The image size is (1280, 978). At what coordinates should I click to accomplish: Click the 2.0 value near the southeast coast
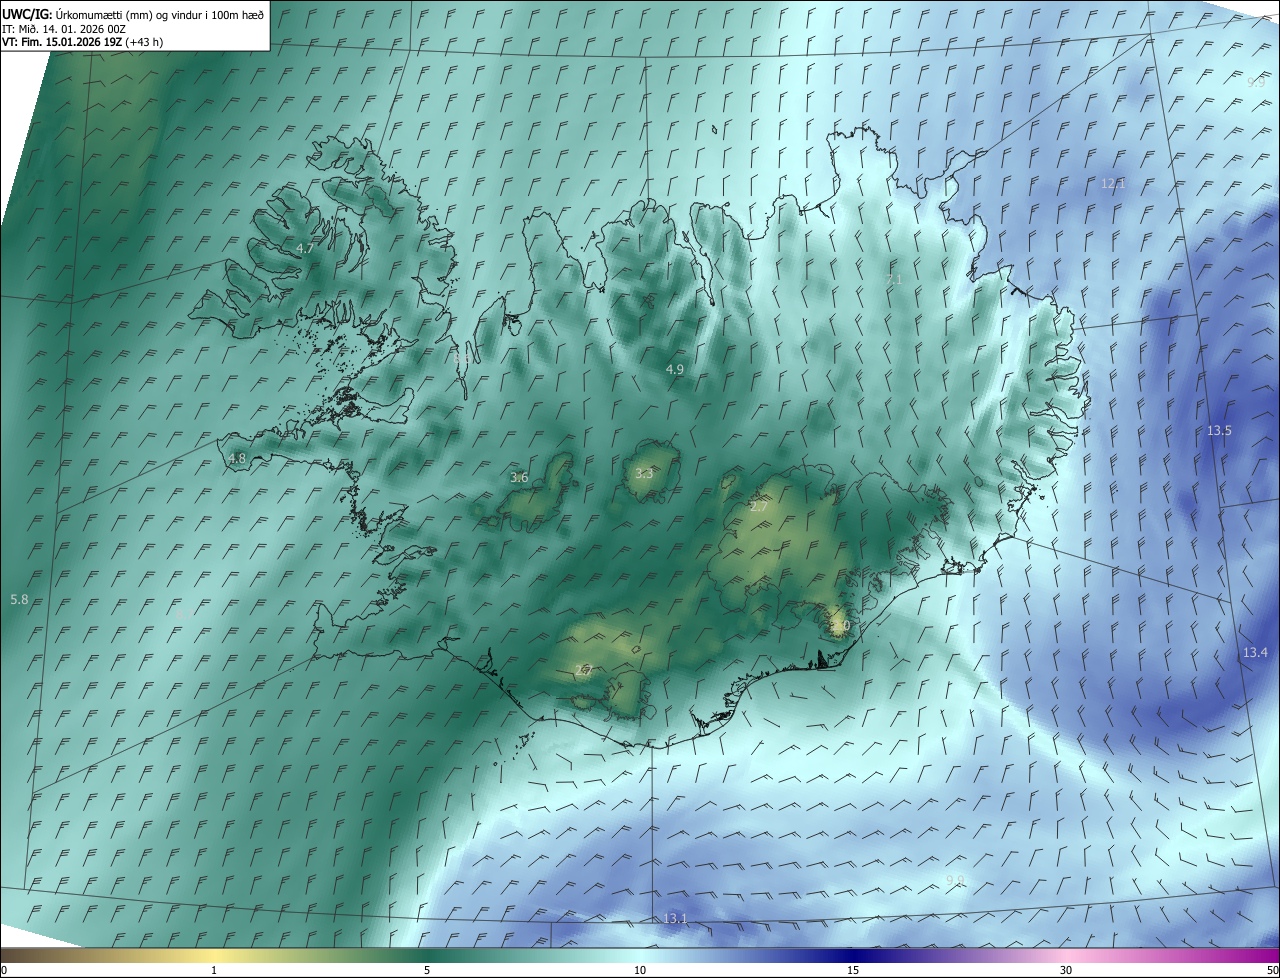tap(840, 626)
